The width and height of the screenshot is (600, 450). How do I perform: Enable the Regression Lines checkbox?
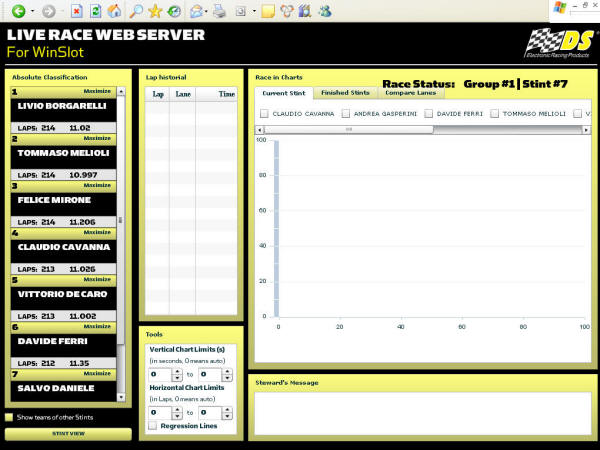click(x=153, y=426)
